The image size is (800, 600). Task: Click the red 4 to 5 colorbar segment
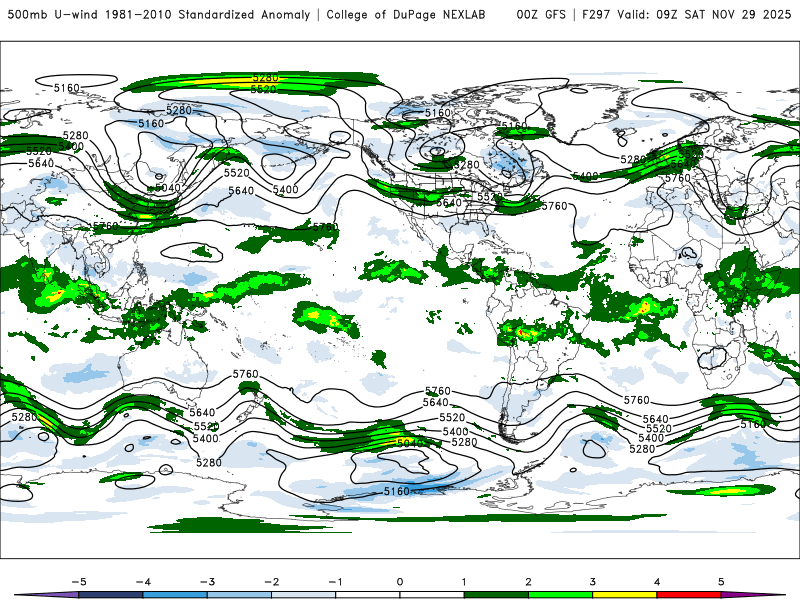click(x=689, y=595)
